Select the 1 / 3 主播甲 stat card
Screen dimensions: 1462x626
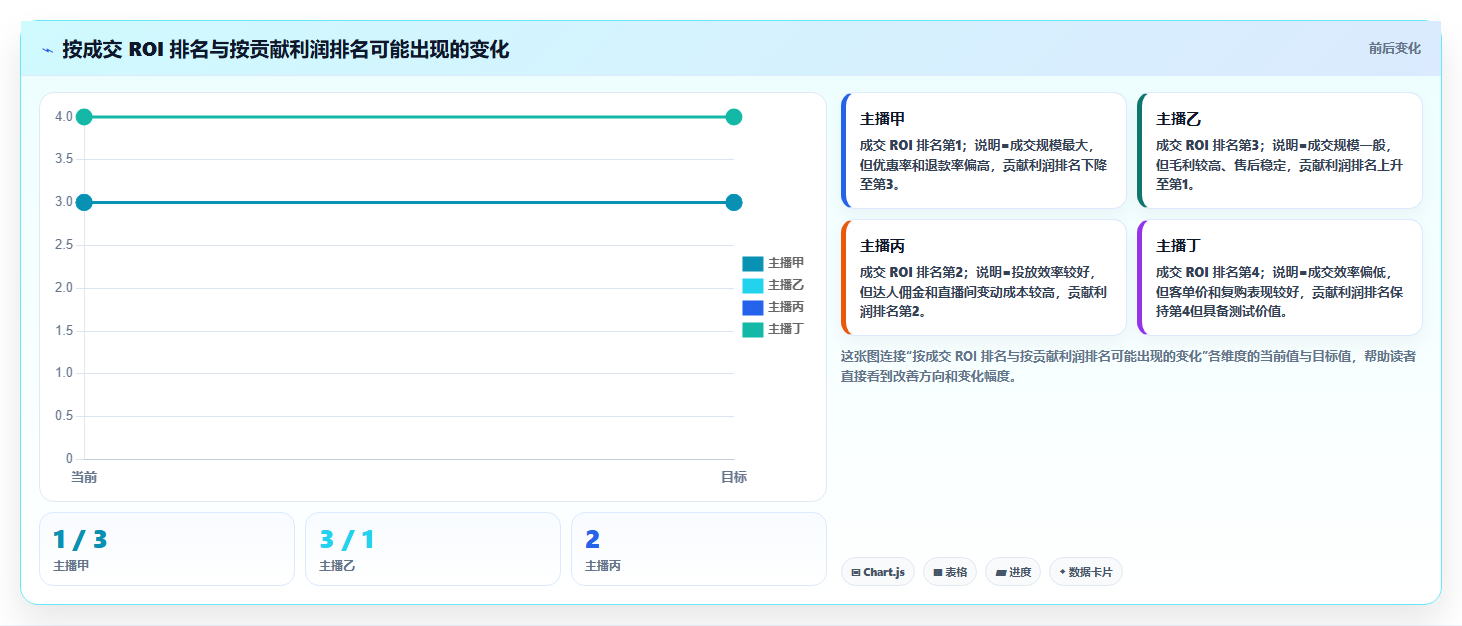(x=167, y=549)
